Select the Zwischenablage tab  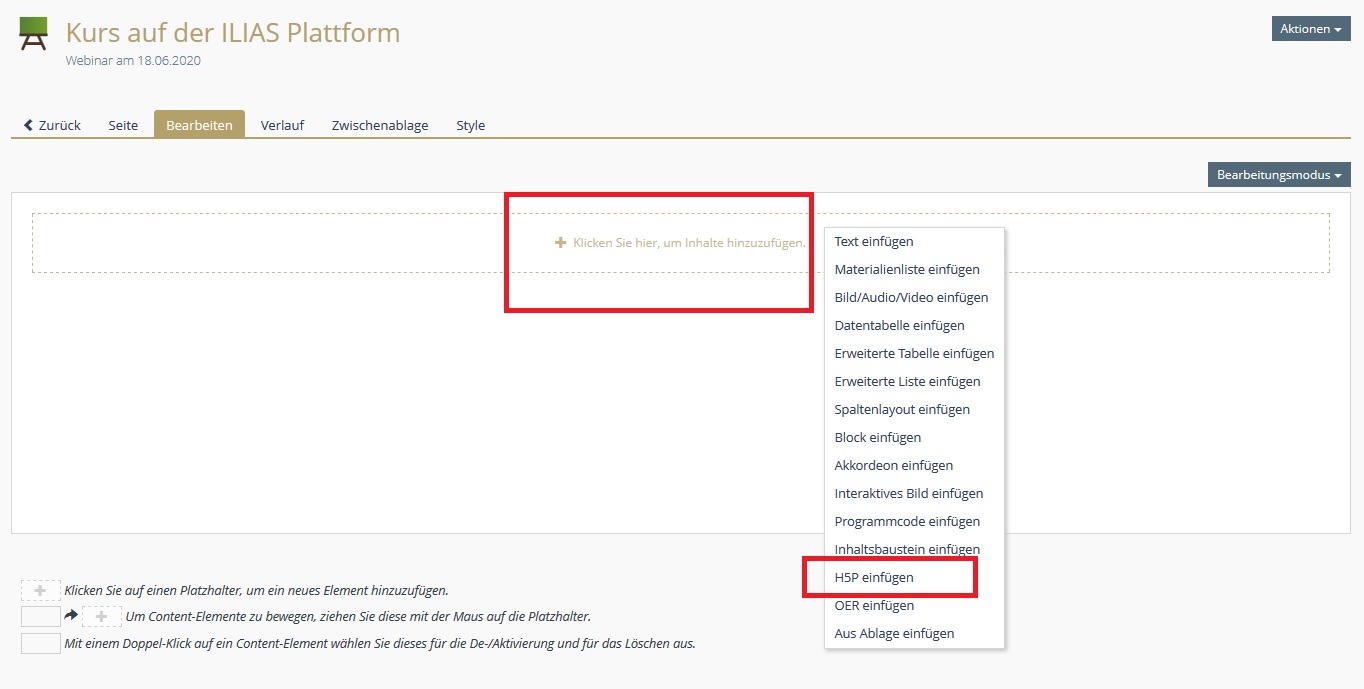pyautogui.click(x=380, y=125)
